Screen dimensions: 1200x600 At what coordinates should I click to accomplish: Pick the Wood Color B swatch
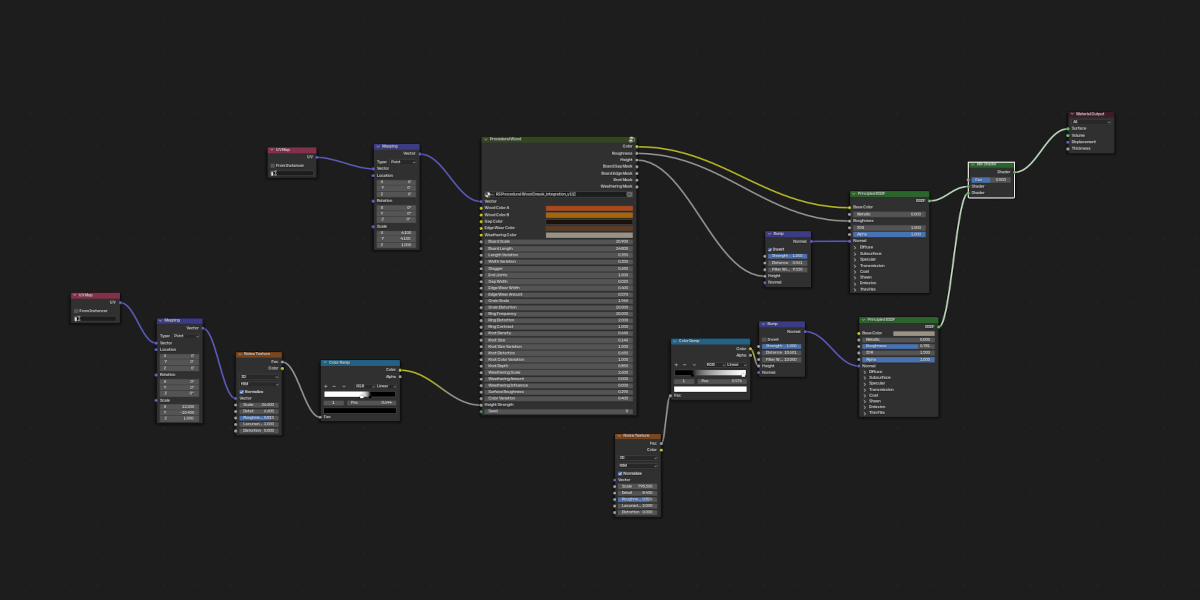pos(589,215)
